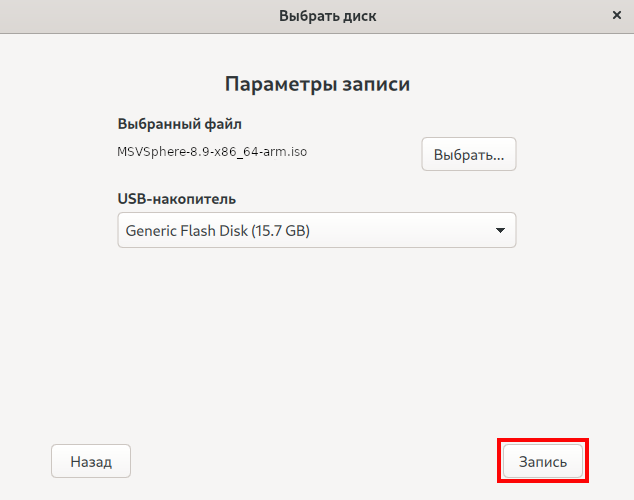The width and height of the screenshot is (634, 500).
Task: Select the MSVSphere-8.9-x86_64-arm.iso file name text
Action: [212, 152]
